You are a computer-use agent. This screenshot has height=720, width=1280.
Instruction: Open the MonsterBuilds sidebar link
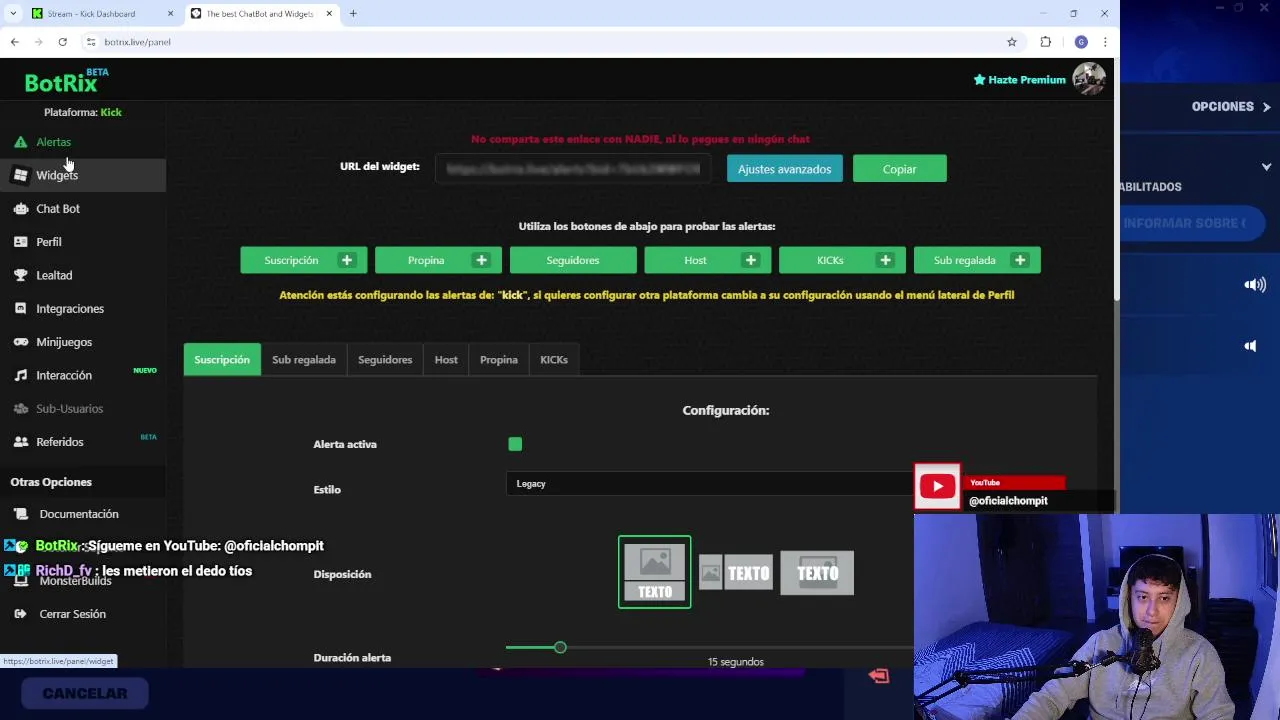coord(75,581)
